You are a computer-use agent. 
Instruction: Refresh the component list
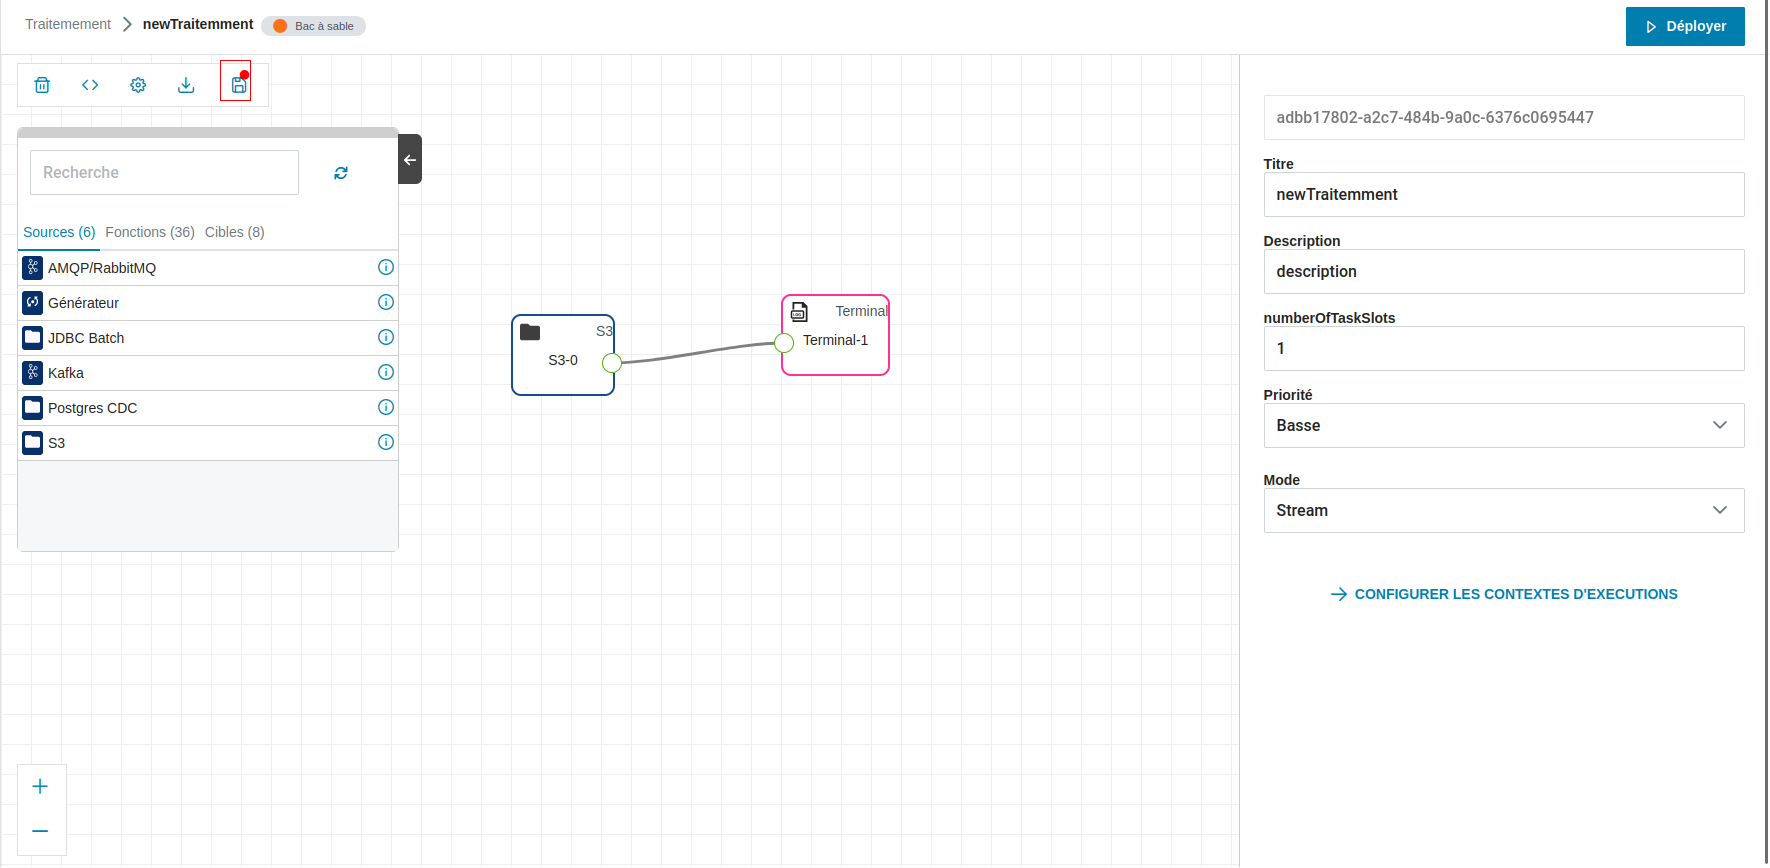tap(341, 173)
